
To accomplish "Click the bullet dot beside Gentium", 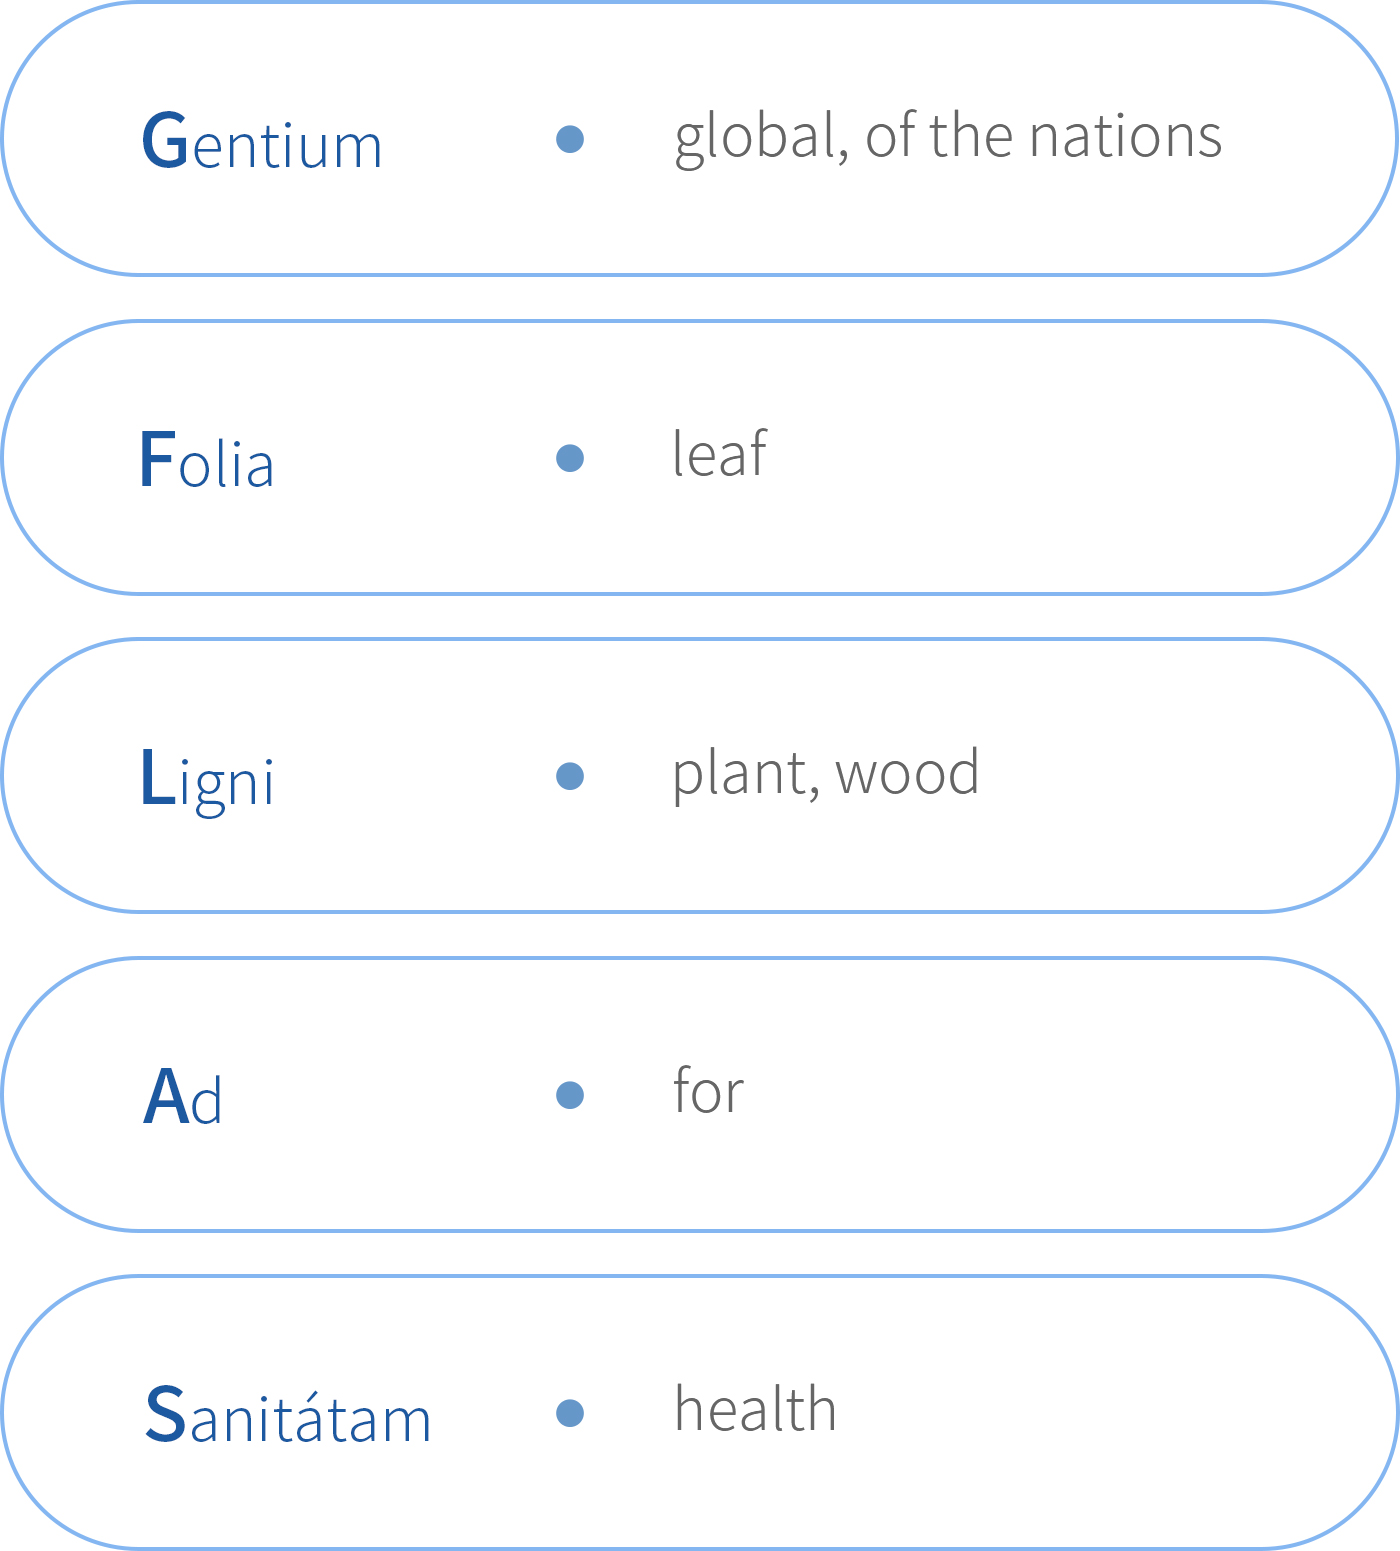I will (570, 139).
